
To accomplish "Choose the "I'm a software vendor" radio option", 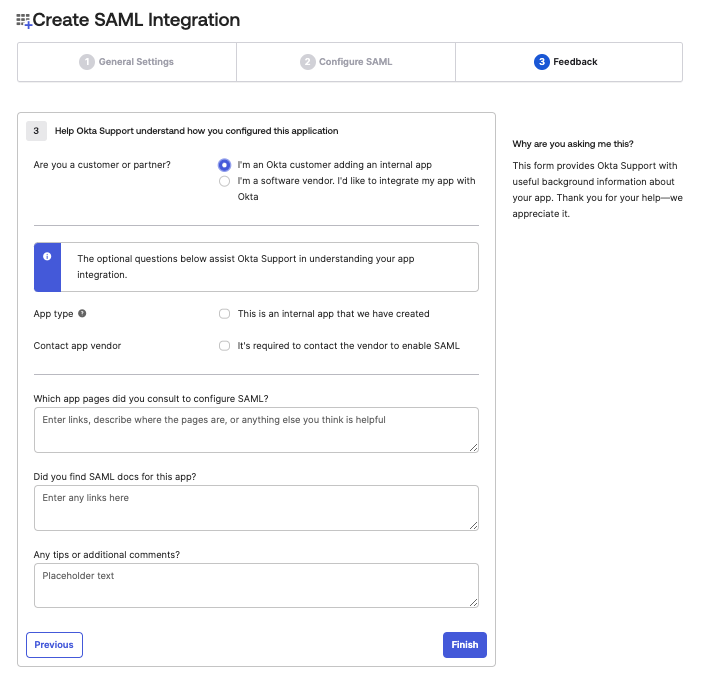I will 225,181.
